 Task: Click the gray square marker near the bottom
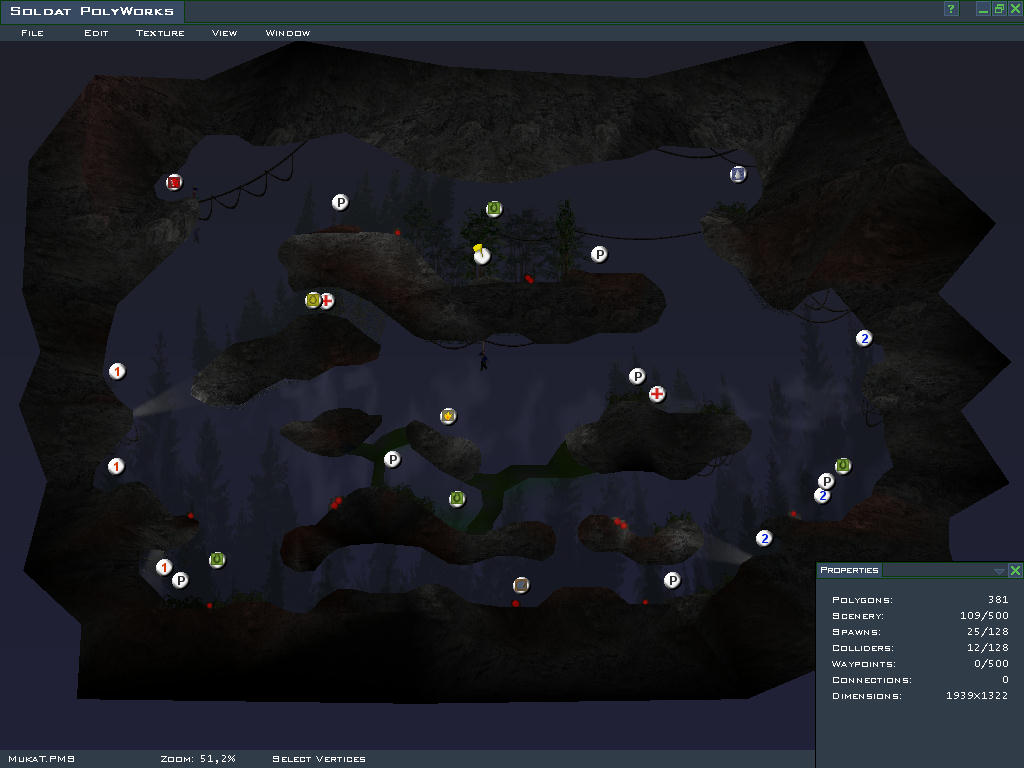tap(521, 585)
